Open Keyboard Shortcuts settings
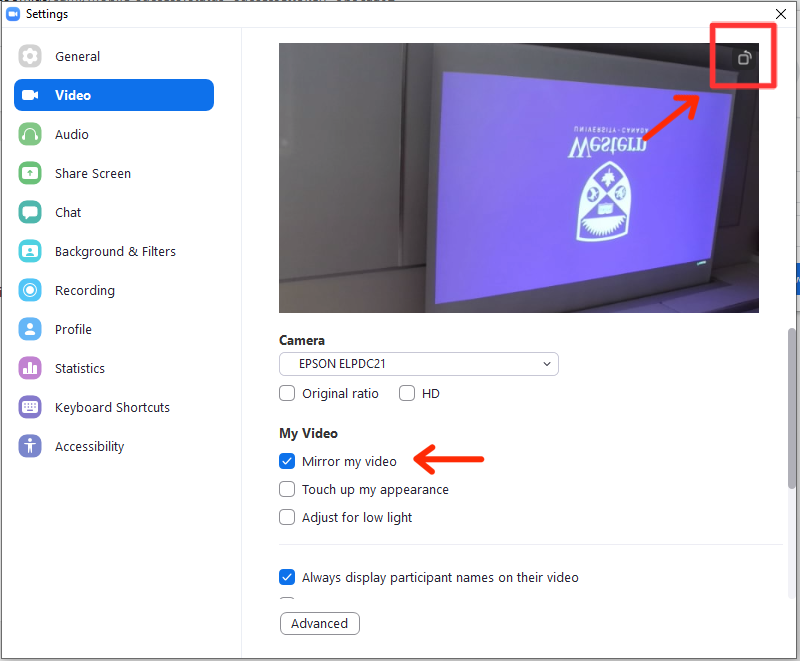This screenshot has height=661, width=800. 114,408
